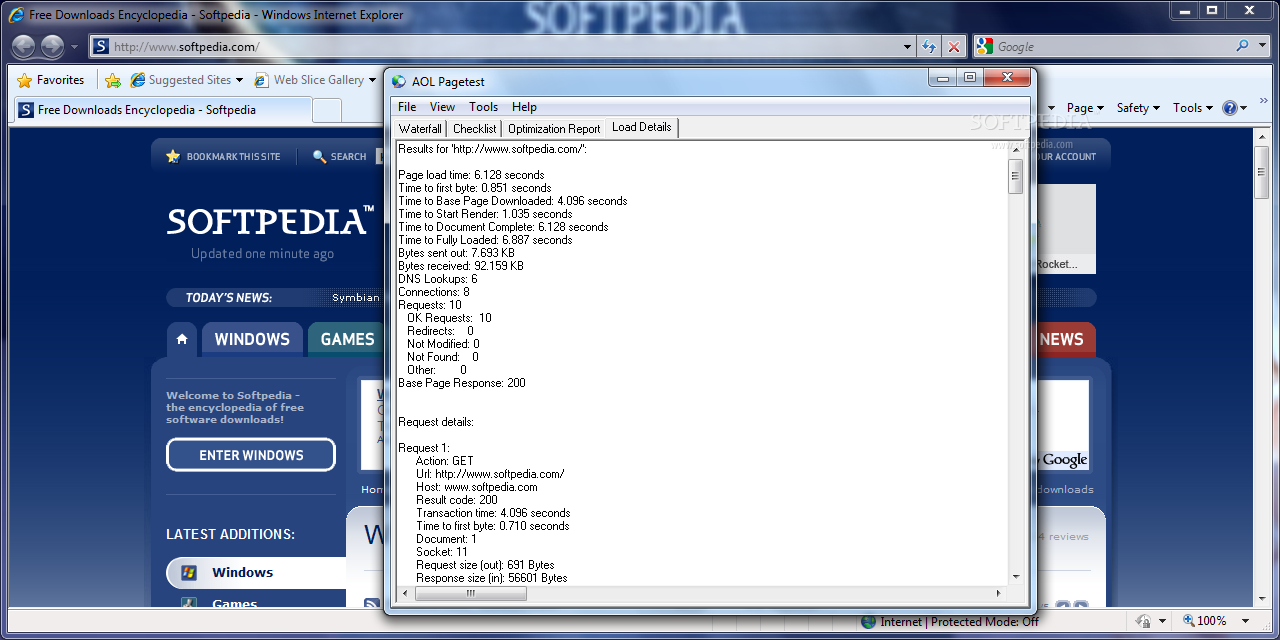Click the 'DNS Lookups: 6' line
Viewport: 1280px width, 640px height.
[x=438, y=279]
